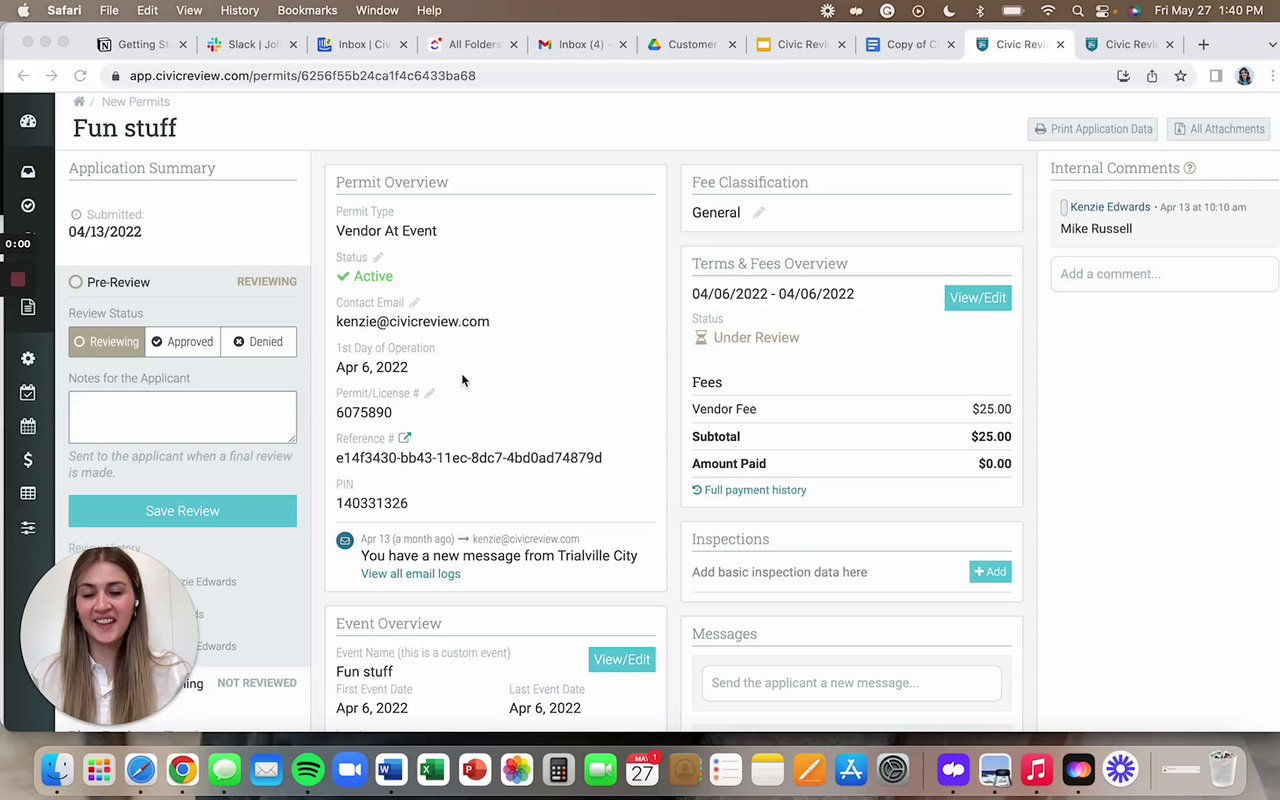Open a new browser tab with plus

tap(1203, 44)
